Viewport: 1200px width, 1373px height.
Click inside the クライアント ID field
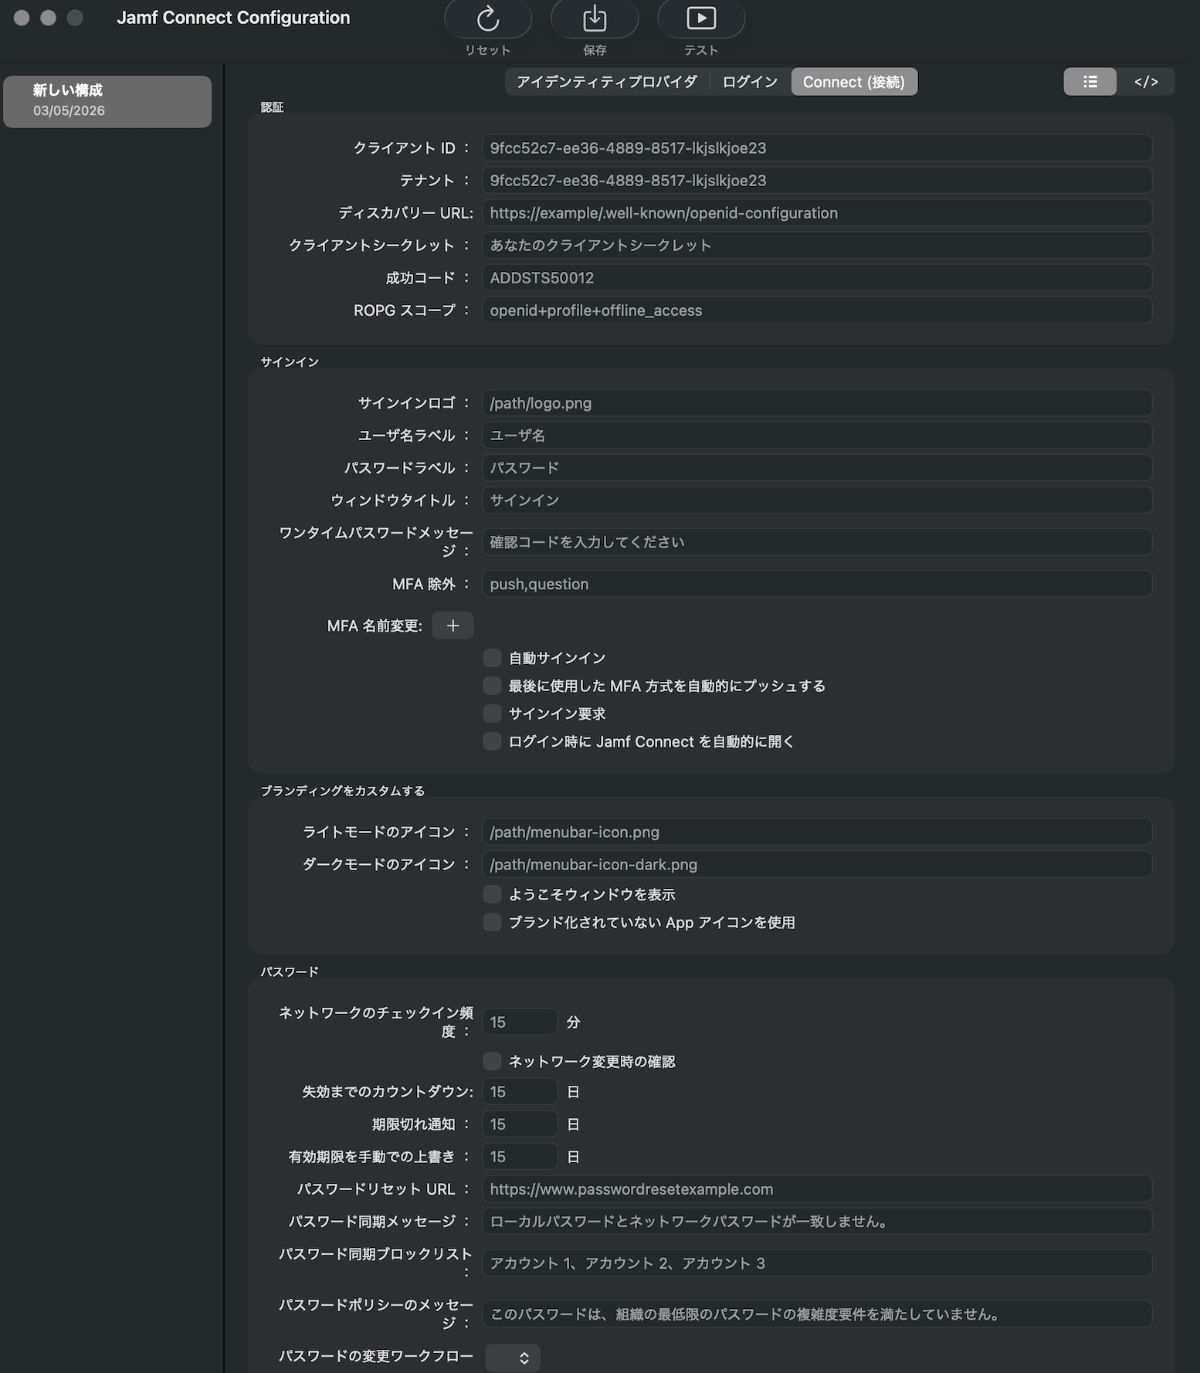click(815, 147)
